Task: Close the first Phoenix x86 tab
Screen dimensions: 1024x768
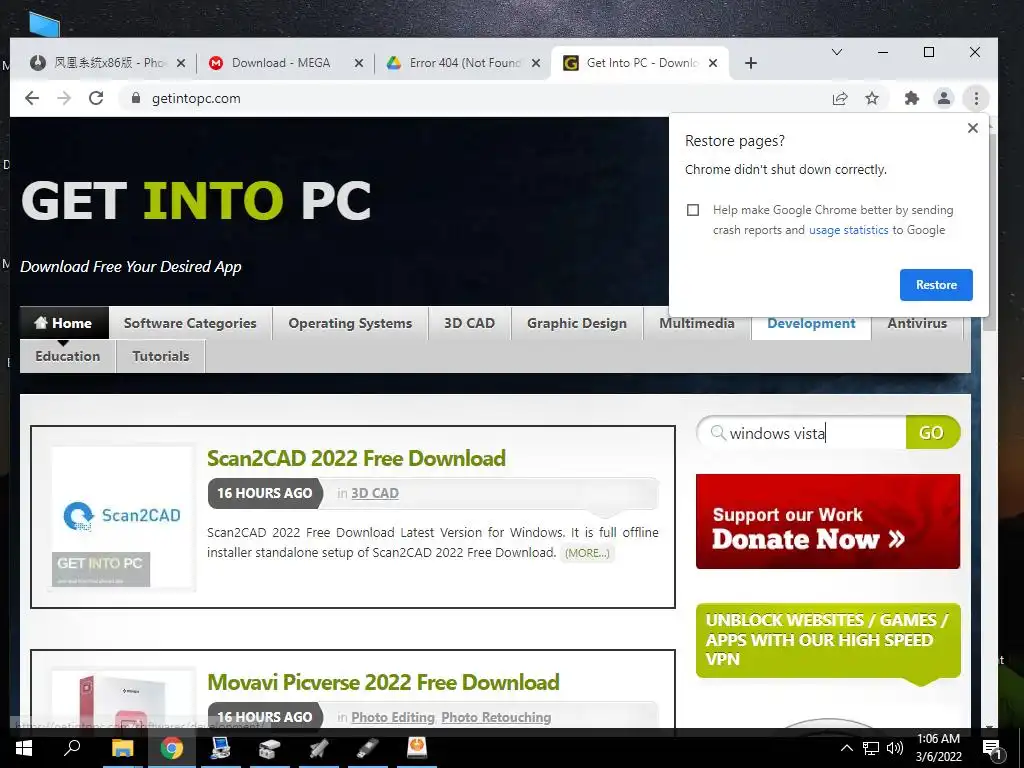Action: click(181, 63)
